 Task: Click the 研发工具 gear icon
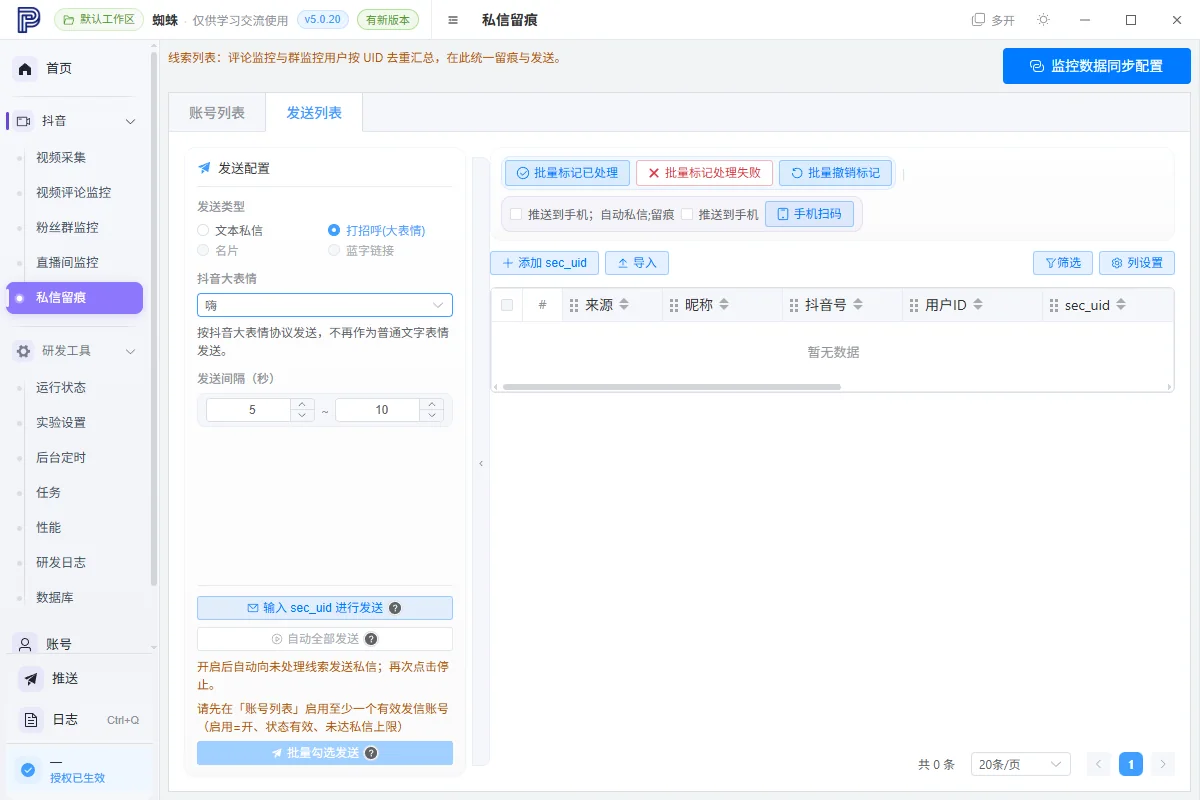24,351
